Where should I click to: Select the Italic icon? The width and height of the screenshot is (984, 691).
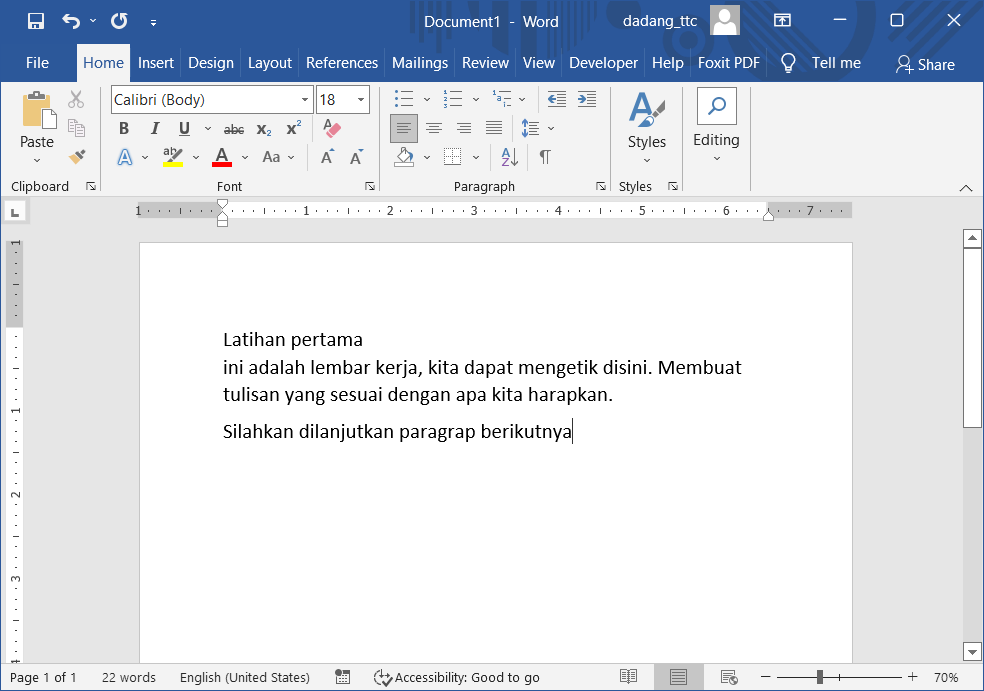(153, 129)
